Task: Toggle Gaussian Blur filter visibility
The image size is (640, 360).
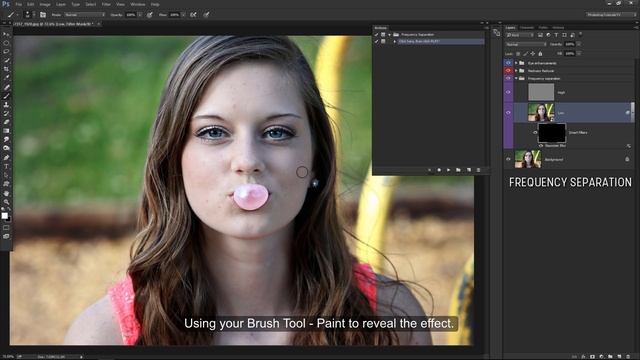Action: pyautogui.click(x=541, y=146)
